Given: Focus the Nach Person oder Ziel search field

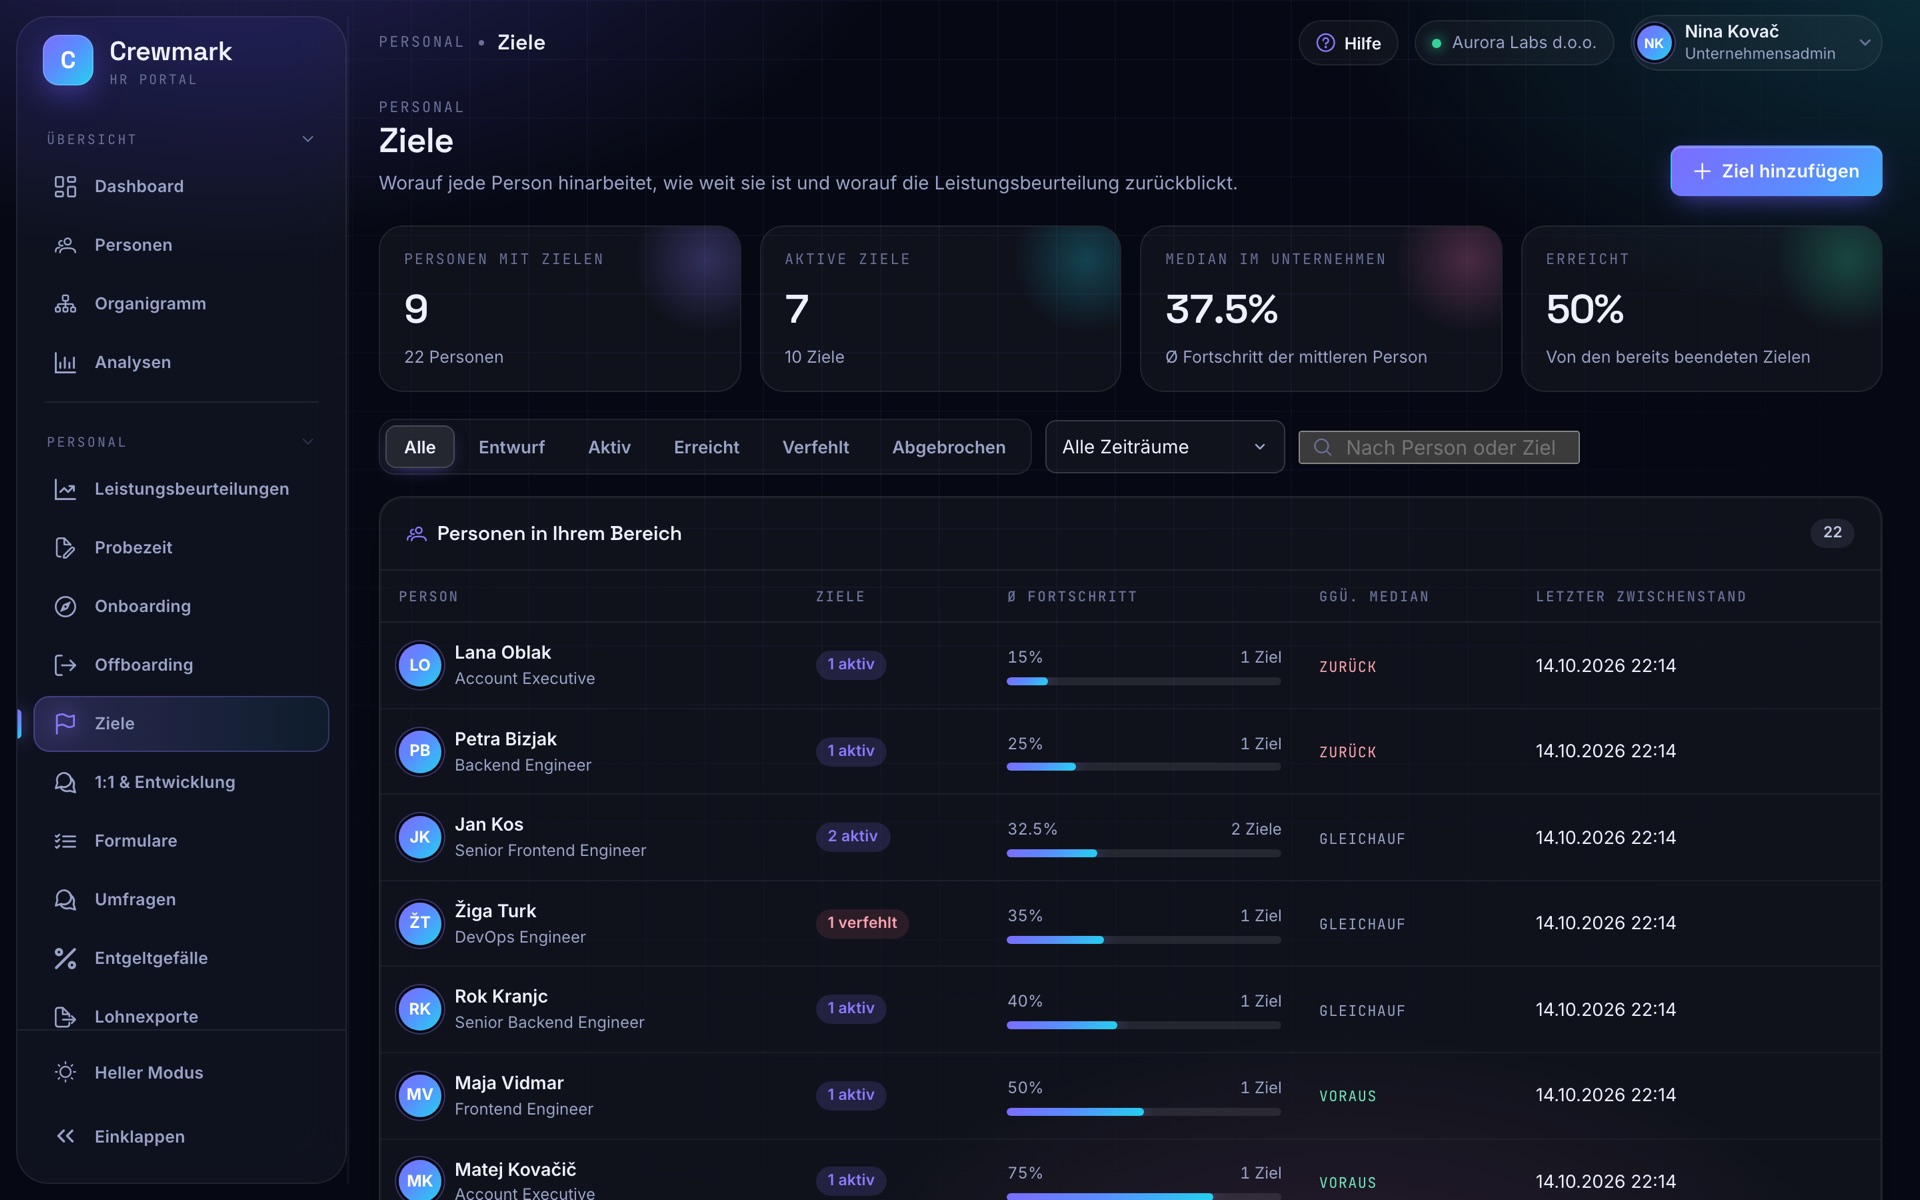Looking at the screenshot, I should point(1439,447).
